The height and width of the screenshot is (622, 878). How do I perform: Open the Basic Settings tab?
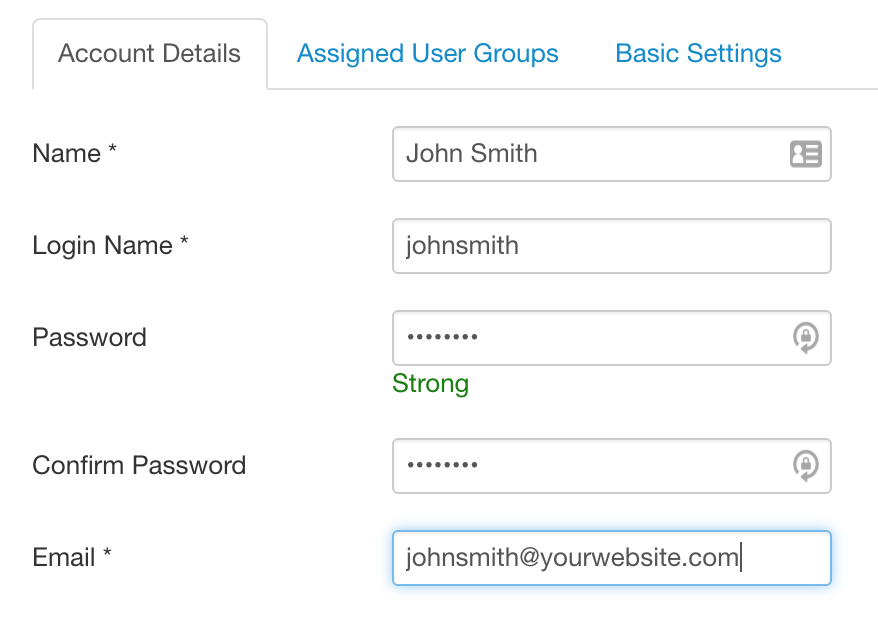[698, 53]
